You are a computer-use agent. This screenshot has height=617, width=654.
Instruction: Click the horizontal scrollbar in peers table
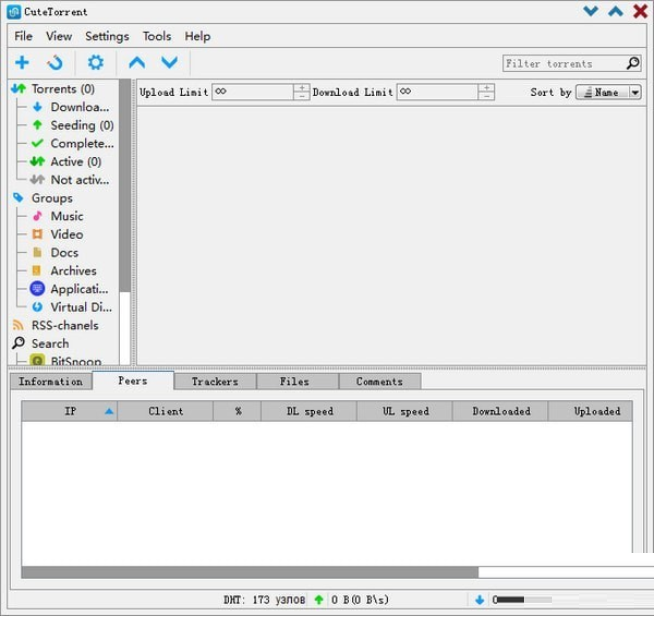pyautogui.click(x=250, y=573)
